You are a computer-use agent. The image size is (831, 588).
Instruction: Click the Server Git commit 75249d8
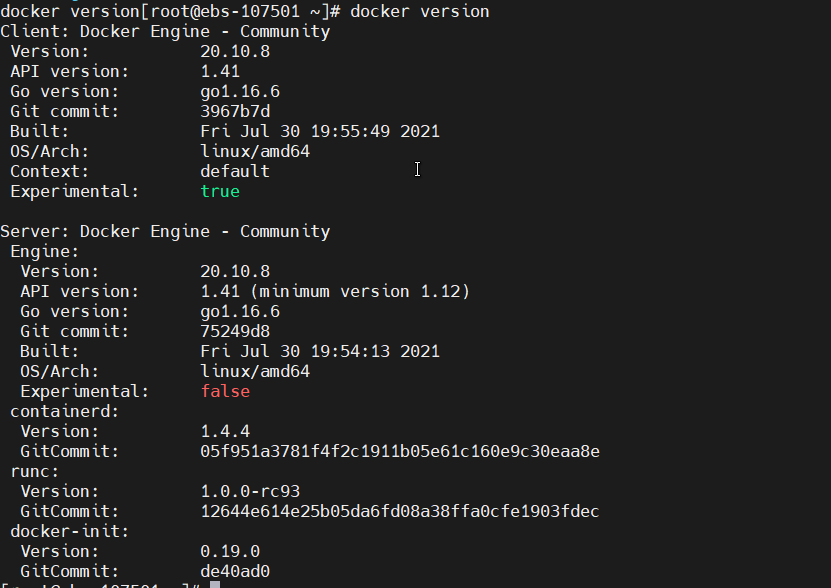tap(235, 332)
